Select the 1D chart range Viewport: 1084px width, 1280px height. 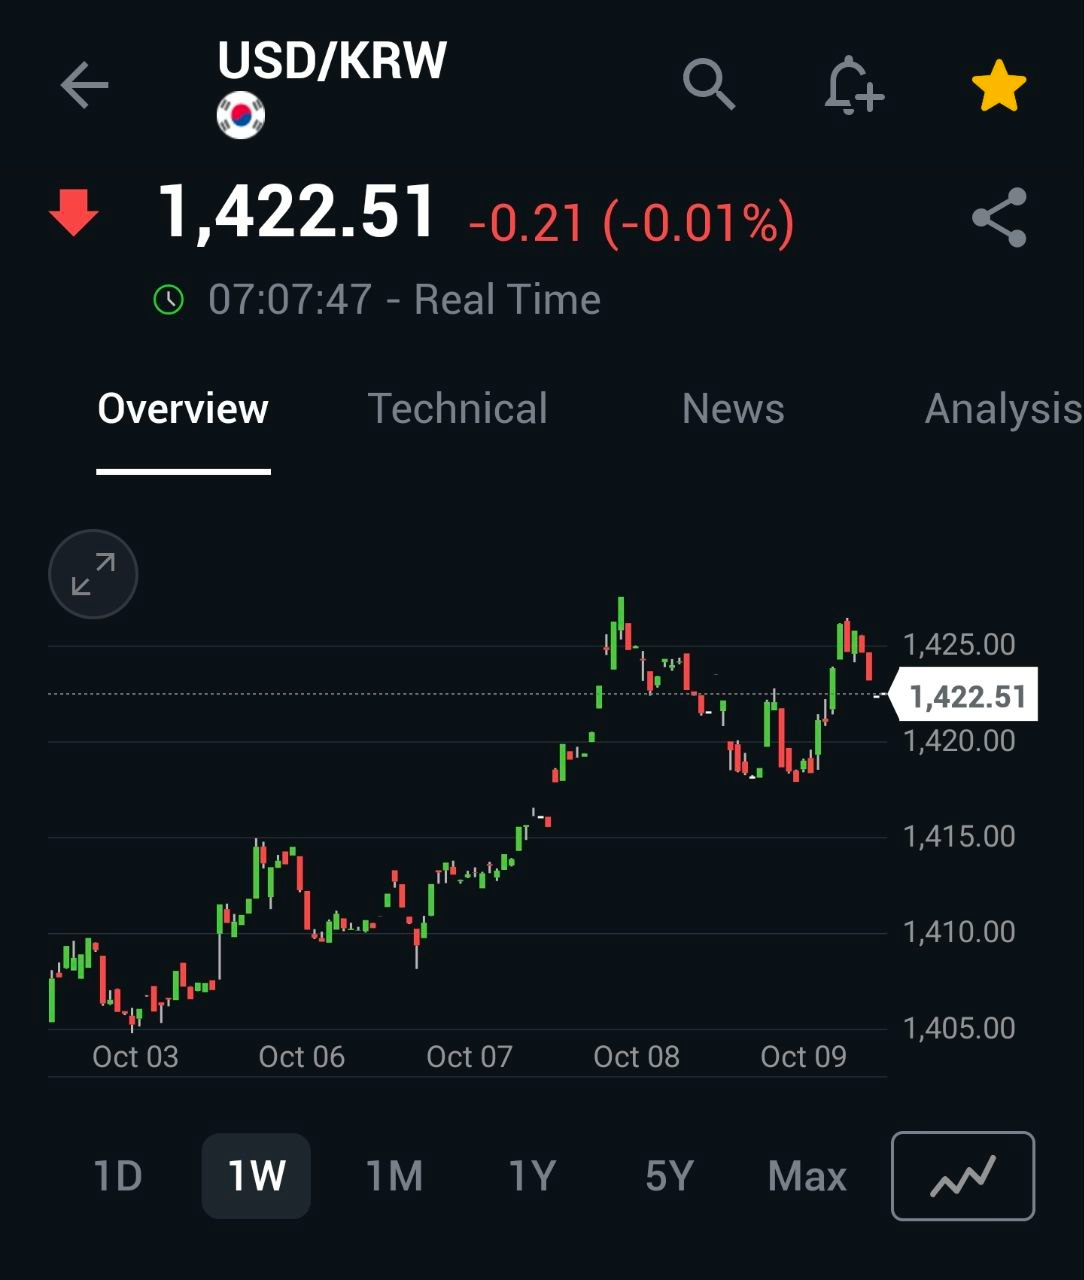click(118, 1176)
